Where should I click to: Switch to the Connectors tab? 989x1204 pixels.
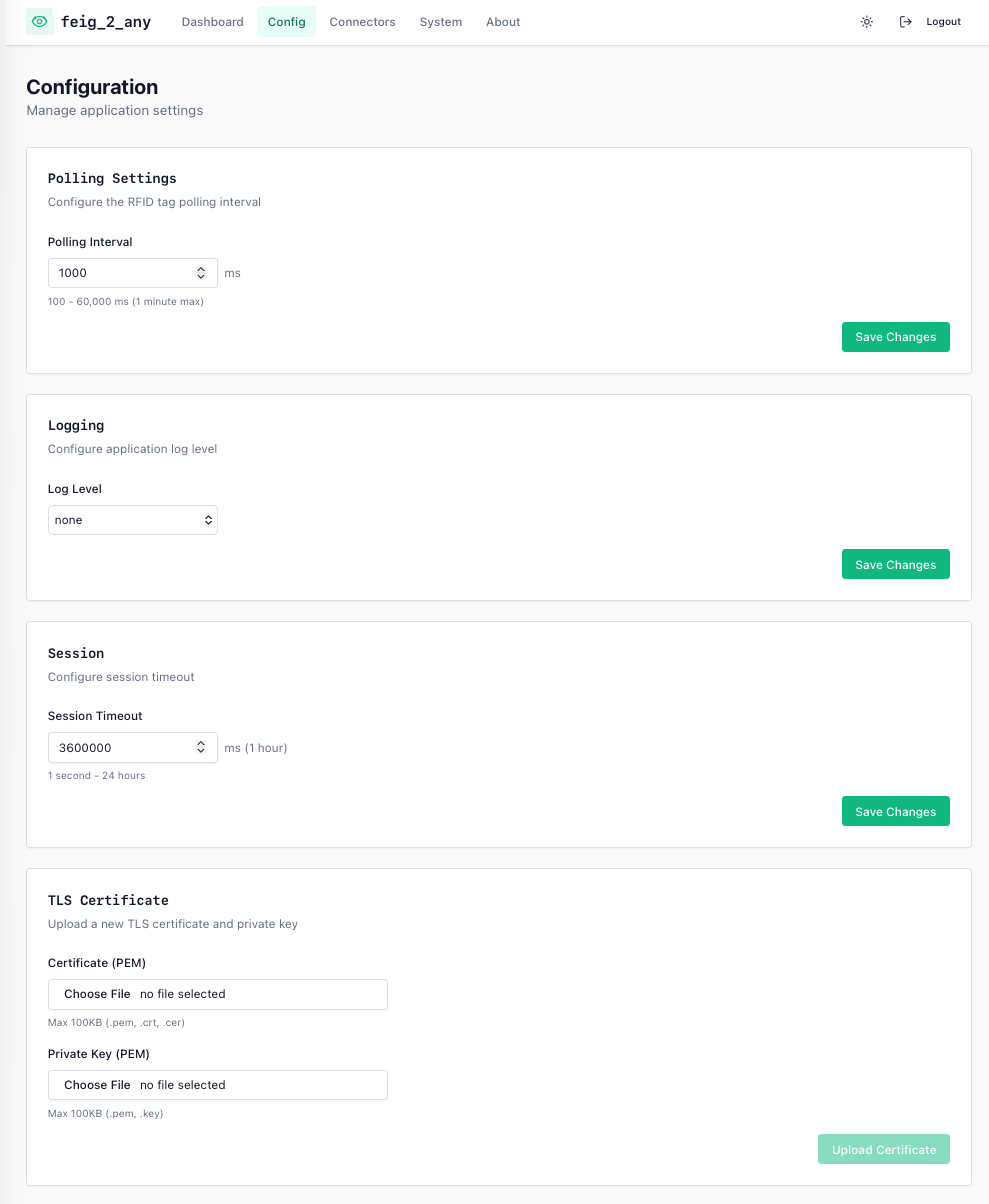click(x=362, y=22)
